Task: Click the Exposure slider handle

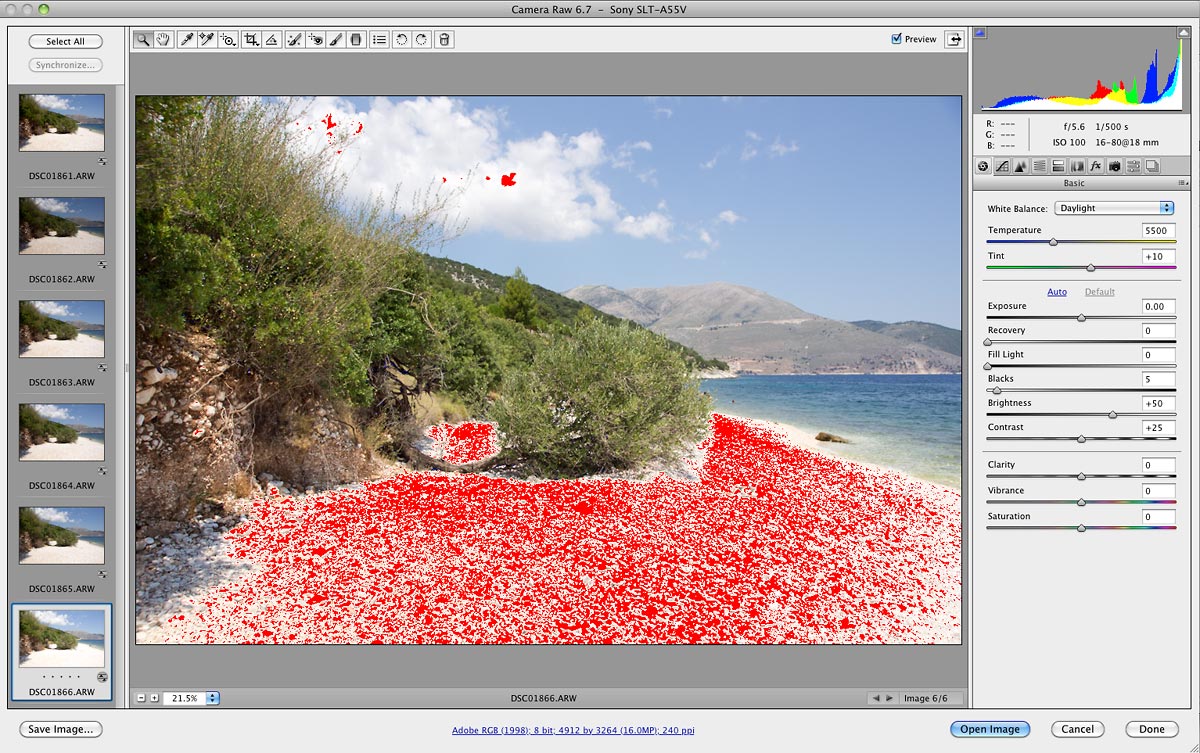Action: pyautogui.click(x=1081, y=318)
